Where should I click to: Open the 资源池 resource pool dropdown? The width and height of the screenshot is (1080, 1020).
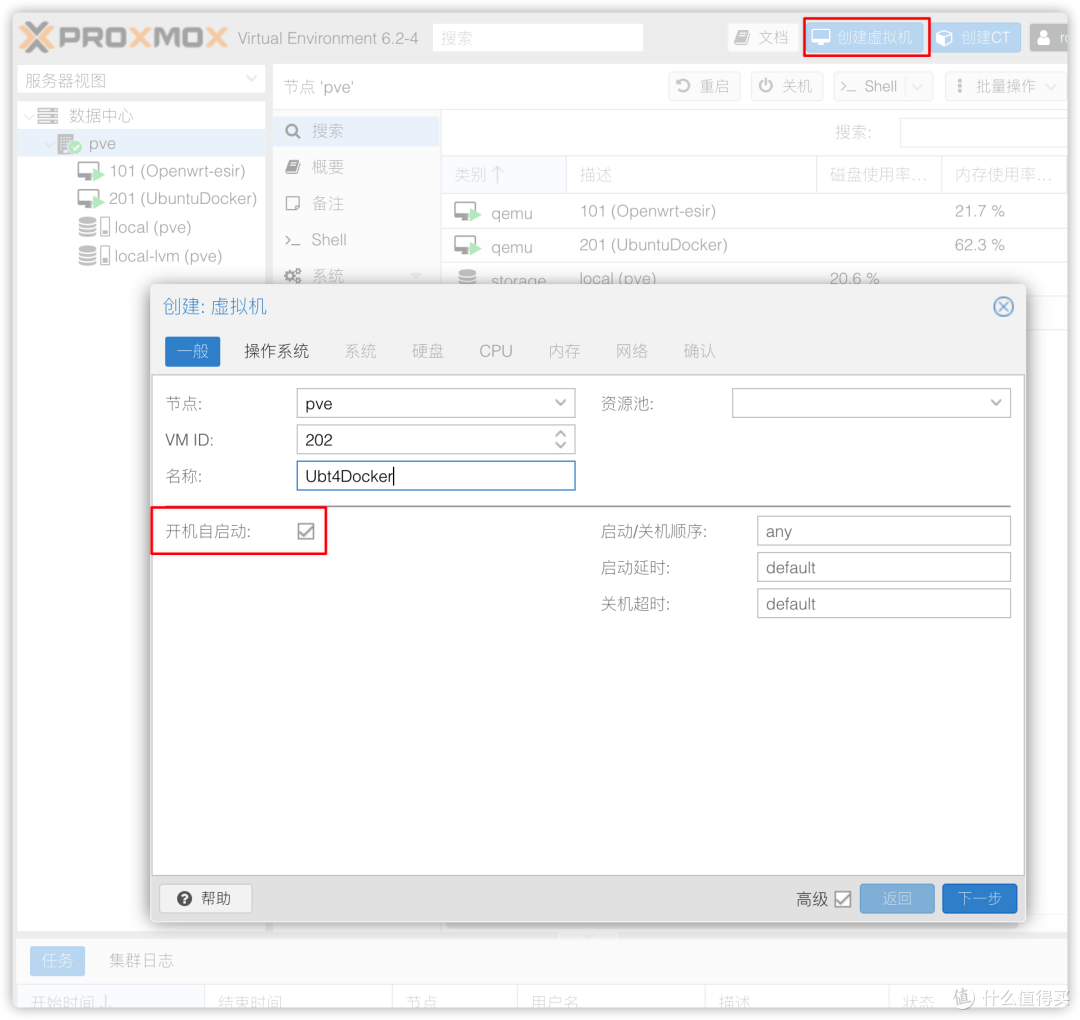(x=995, y=403)
